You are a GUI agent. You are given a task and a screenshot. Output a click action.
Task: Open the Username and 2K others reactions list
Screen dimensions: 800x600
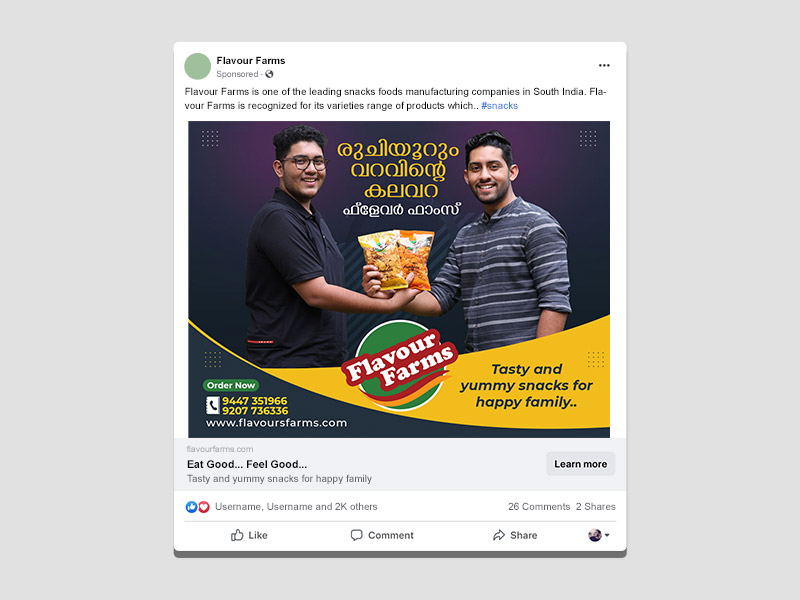pyautogui.click(x=296, y=507)
